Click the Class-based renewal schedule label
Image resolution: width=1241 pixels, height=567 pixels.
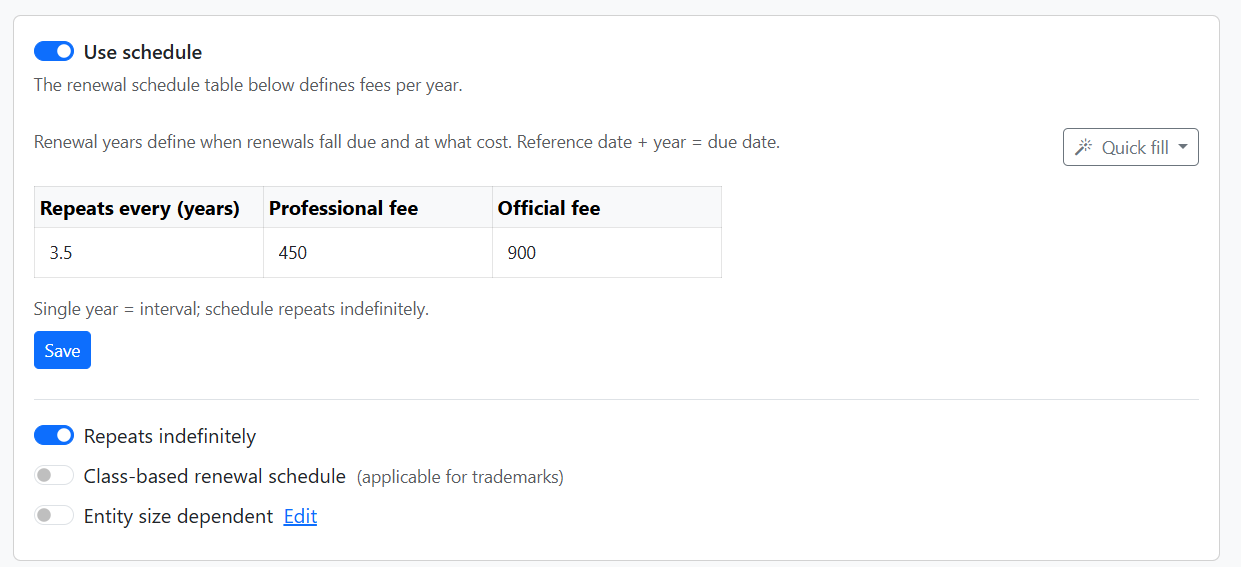click(x=215, y=476)
